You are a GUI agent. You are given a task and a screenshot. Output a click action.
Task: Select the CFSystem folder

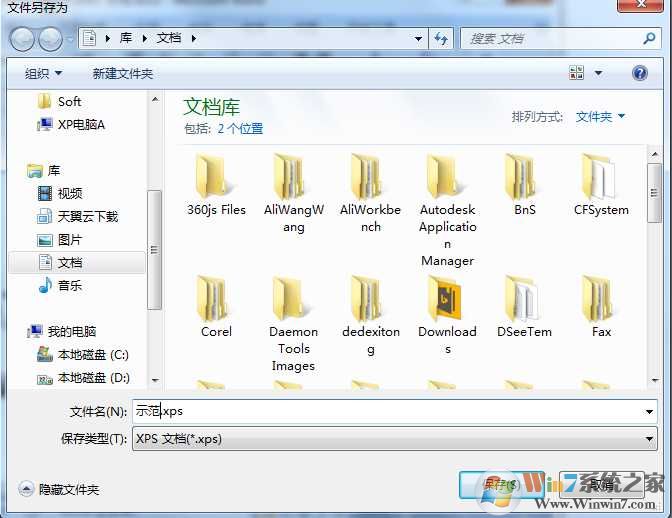[x=601, y=186]
